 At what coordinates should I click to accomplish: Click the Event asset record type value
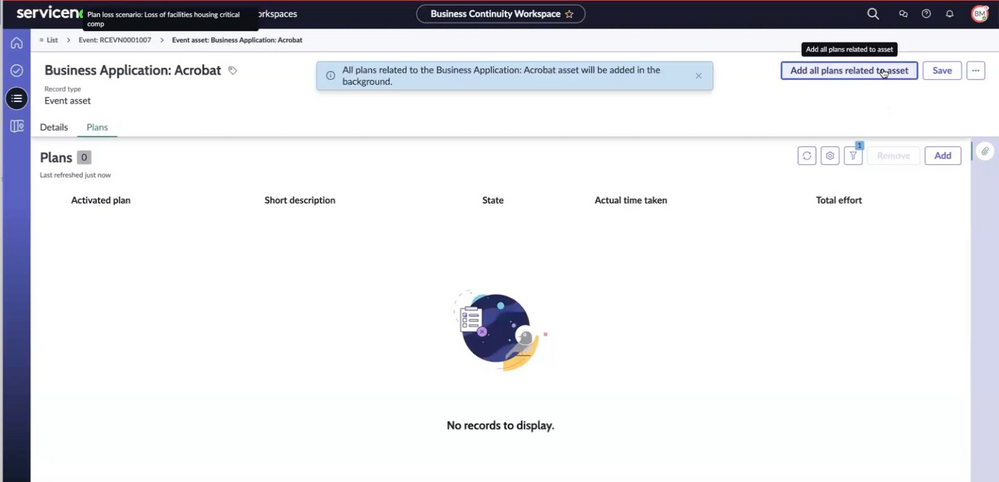(68, 101)
